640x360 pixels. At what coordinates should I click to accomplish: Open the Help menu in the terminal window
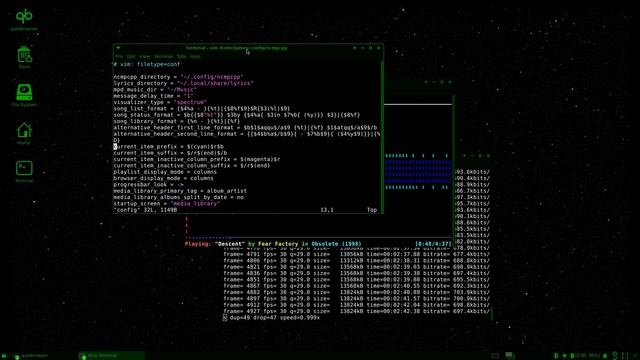click(x=195, y=56)
